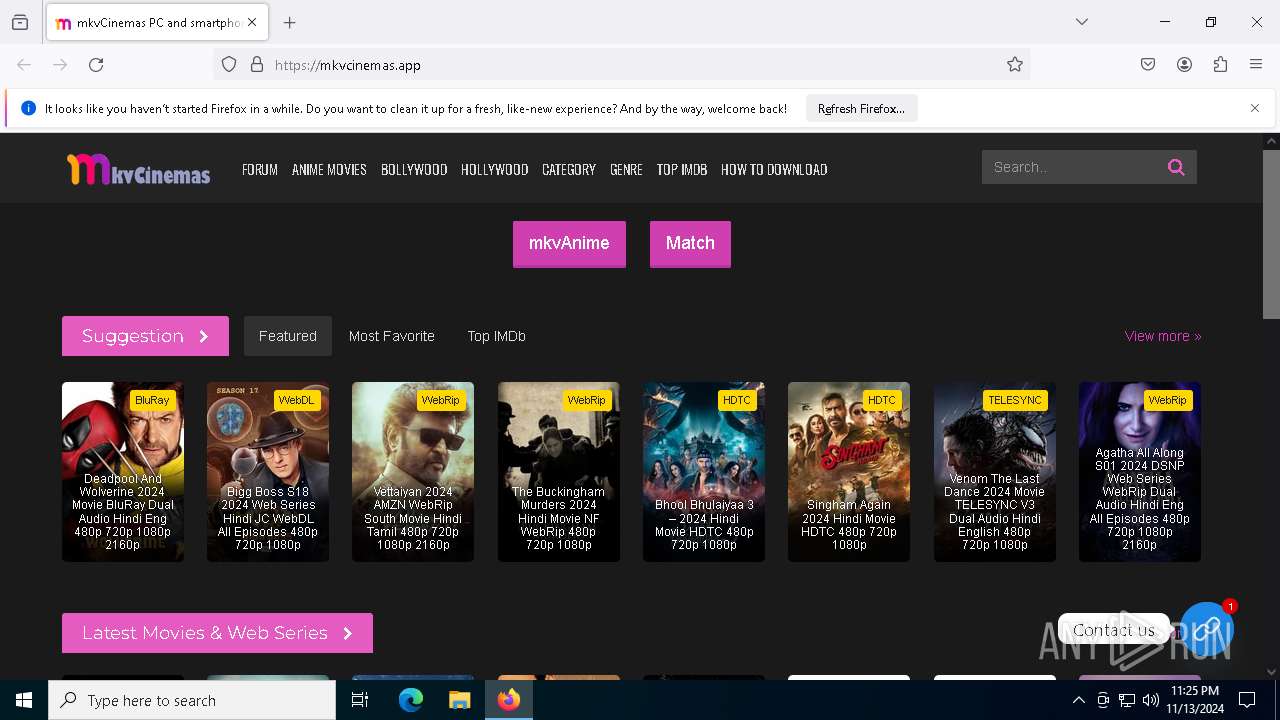The height and width of the screenshot is (720, 1280).
Task: Click the Match button
Action: tap(690, 244)
